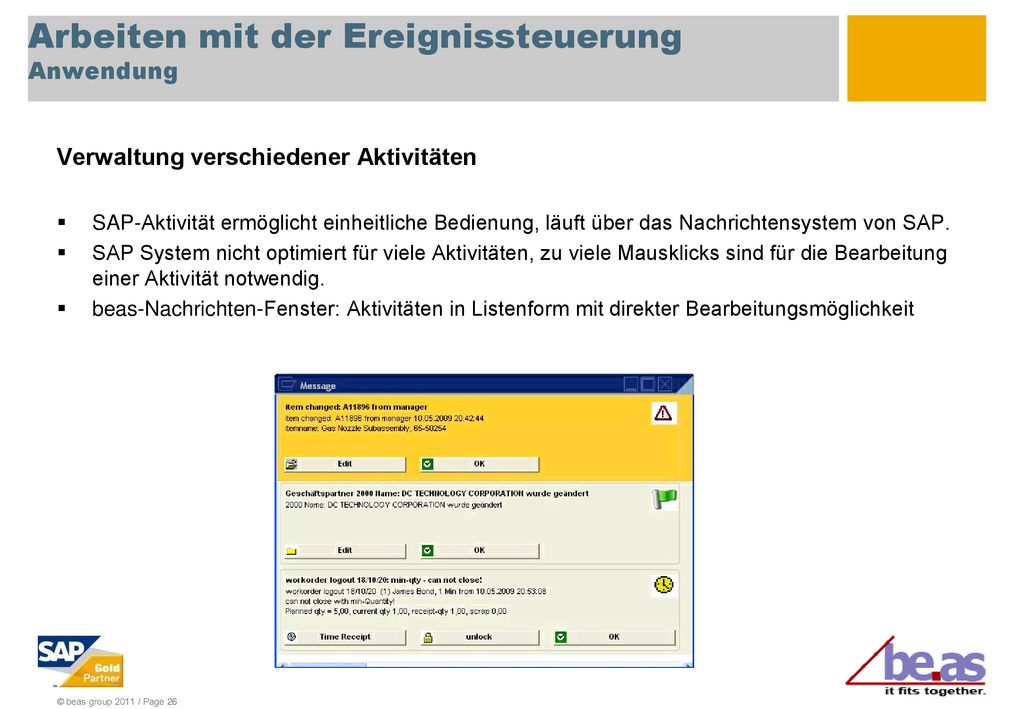The image size is (1024, 709).
Task: Select bold heading 'item changed: A11896 from manager'
Action: [356, 407]
